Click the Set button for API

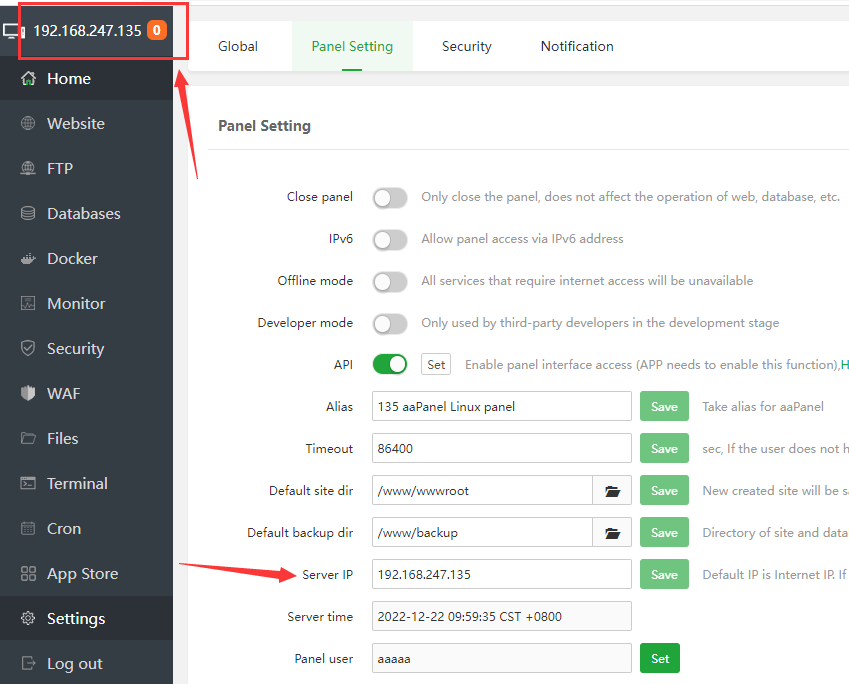(436, 365)
